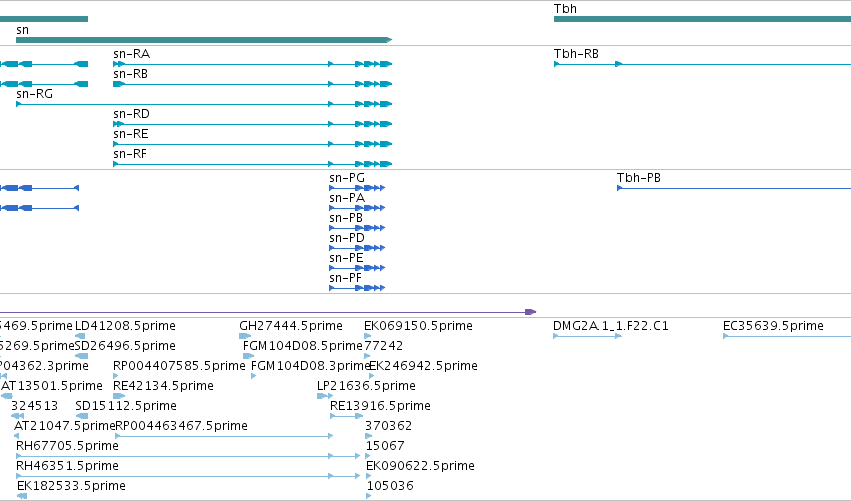Click the AT13501.5prime label

52,386
